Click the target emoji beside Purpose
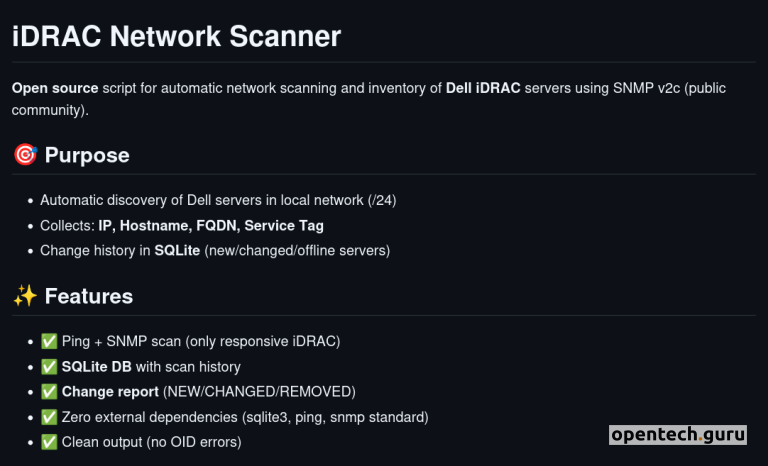 tap(25, 155)
